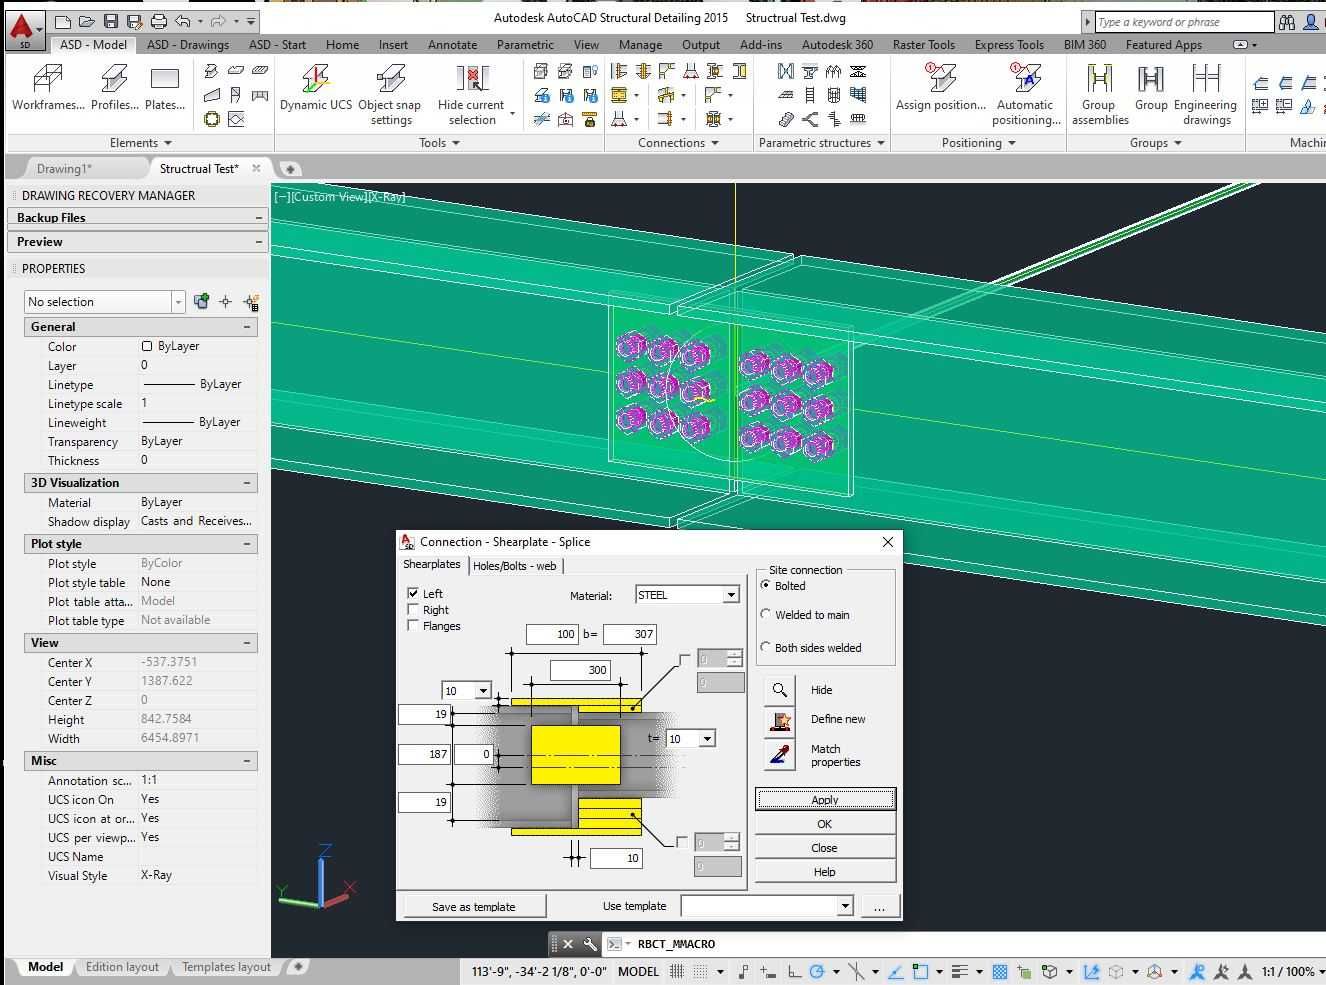Click the Select Objects icon in Properties

pos(226,301)
